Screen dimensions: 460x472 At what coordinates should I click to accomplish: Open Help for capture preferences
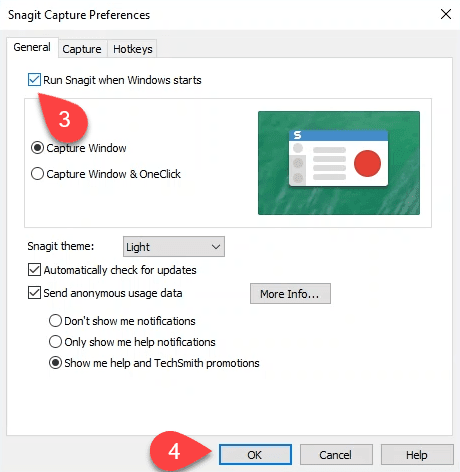tap(417, 454)
